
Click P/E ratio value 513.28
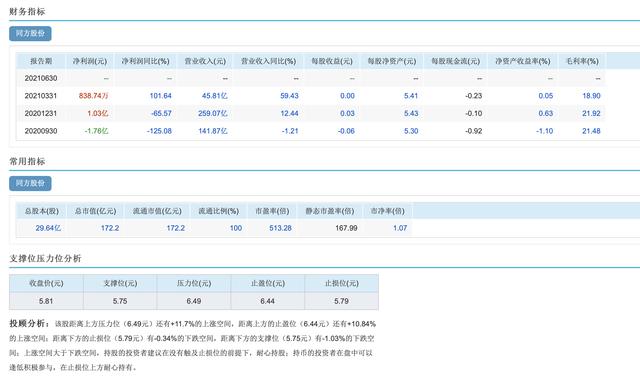point(280,228)
